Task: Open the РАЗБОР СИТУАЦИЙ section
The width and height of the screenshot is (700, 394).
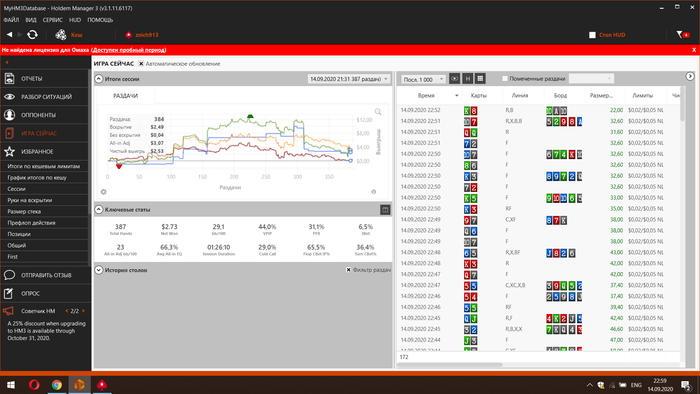Action: click(45, 97)
